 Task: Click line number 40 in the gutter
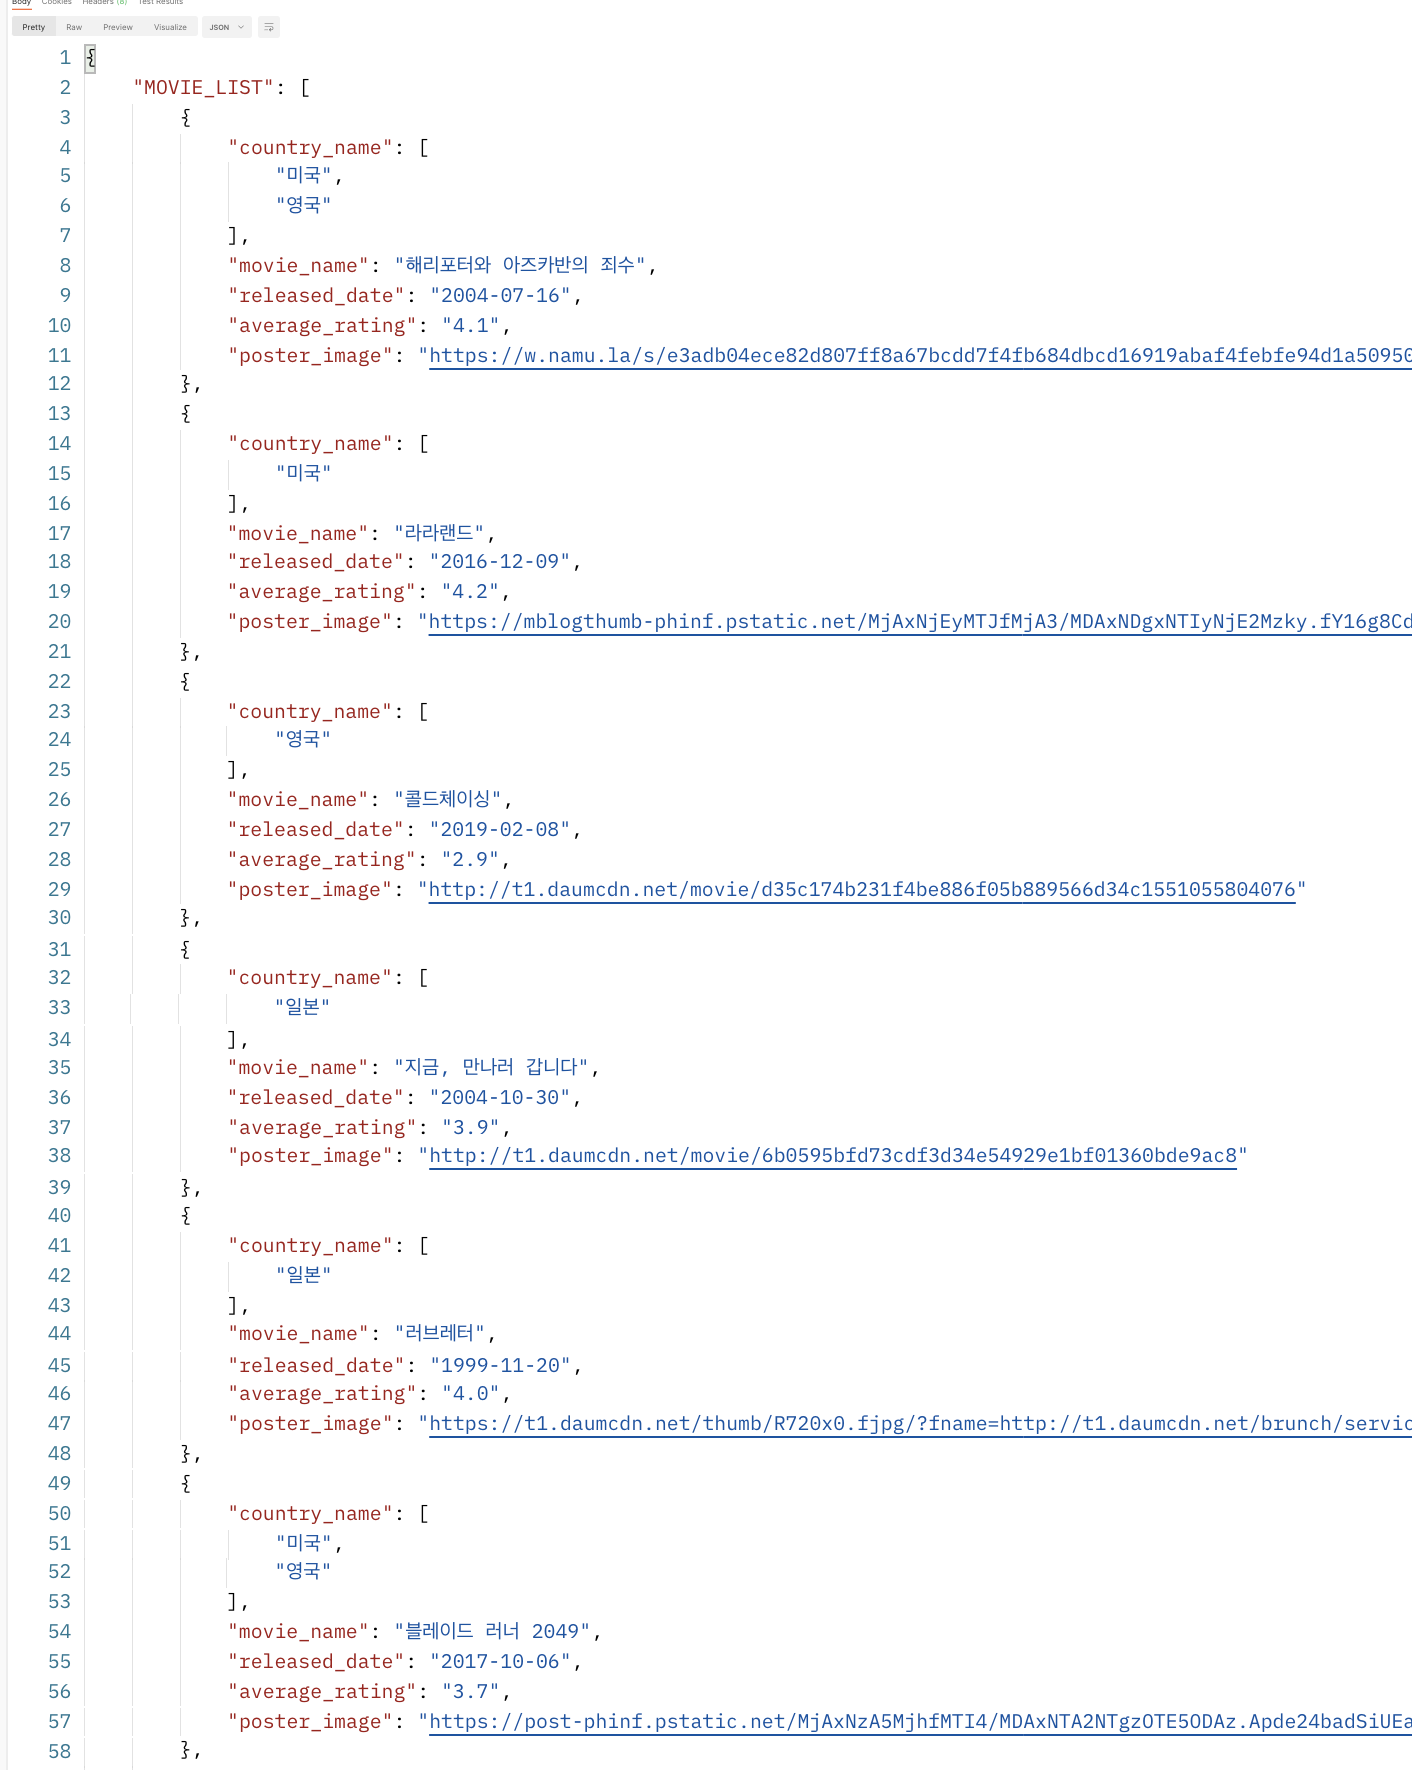(60, 1216)
